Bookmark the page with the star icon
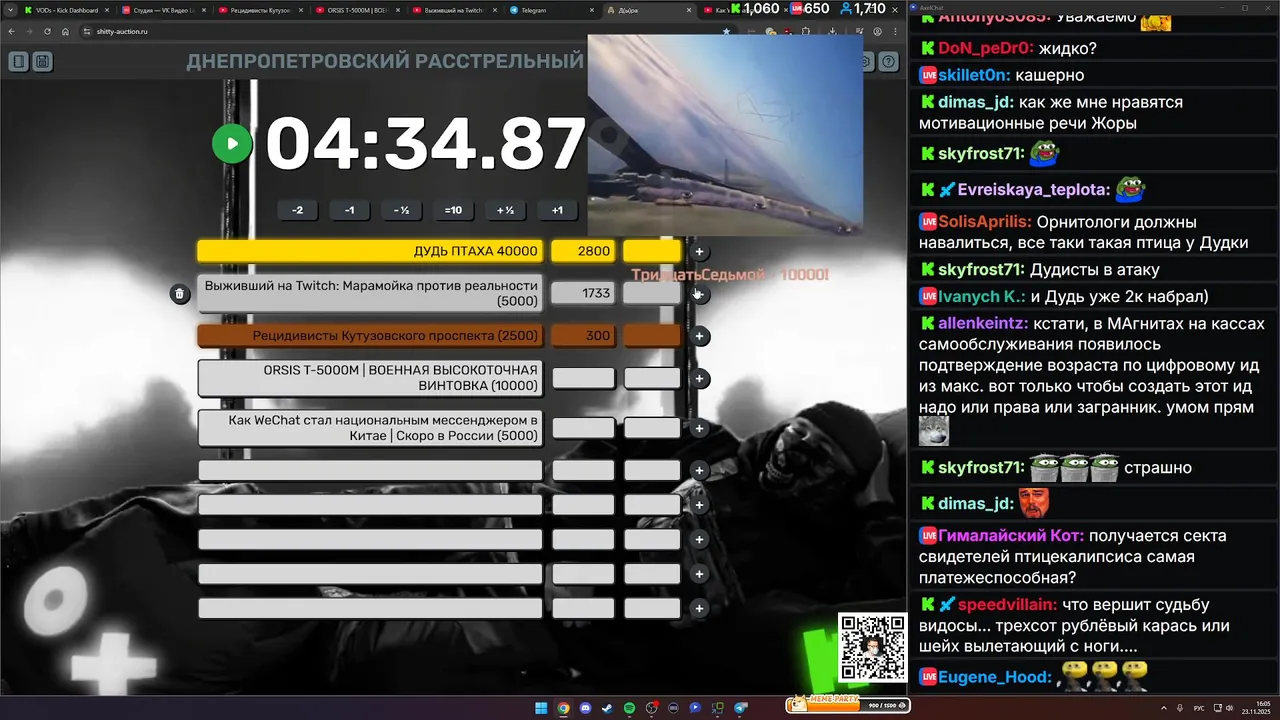Screen dimensions: 1280x720 click(x=726, y=31)
